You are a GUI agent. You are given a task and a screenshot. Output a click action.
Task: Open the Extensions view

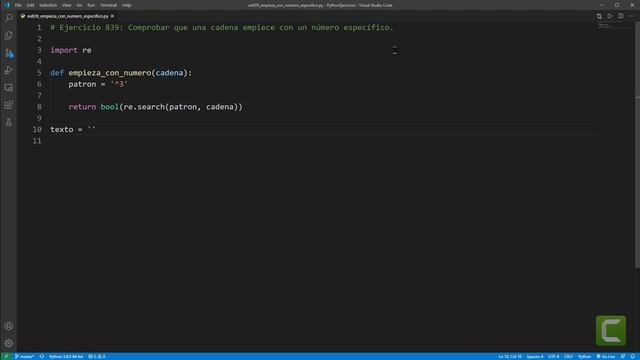pos(9,105)
